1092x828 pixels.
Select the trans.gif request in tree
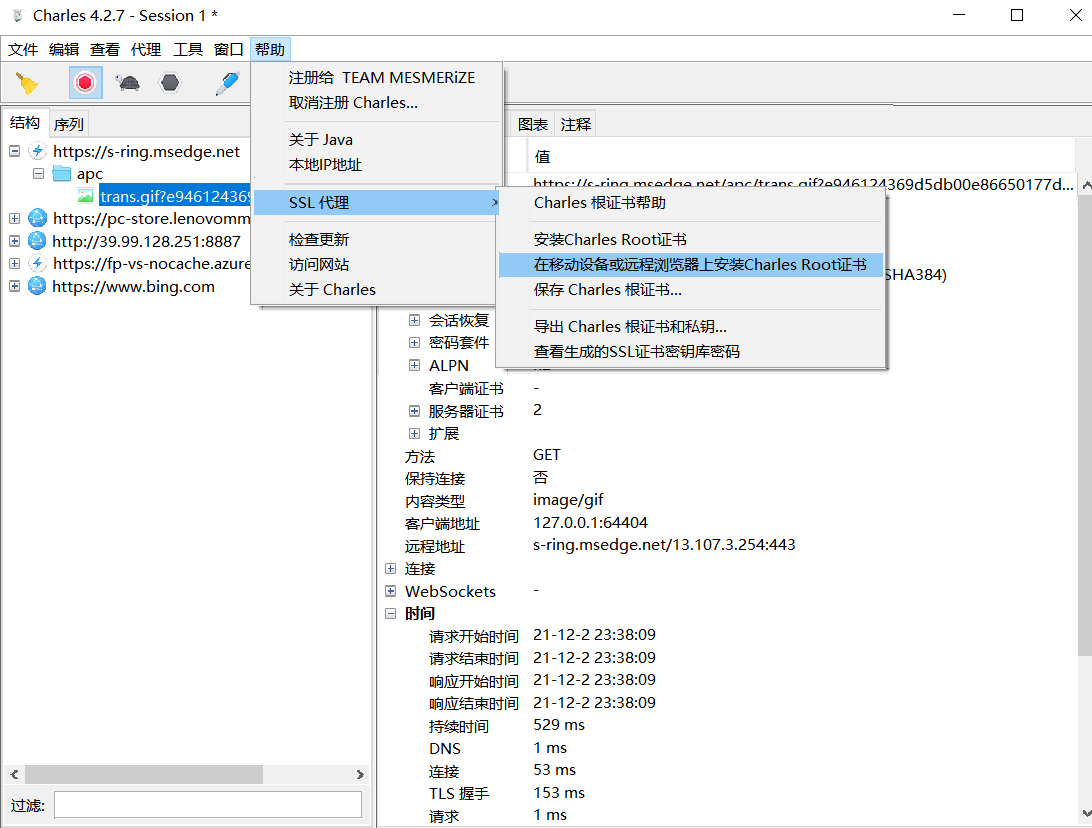(174, 196)
